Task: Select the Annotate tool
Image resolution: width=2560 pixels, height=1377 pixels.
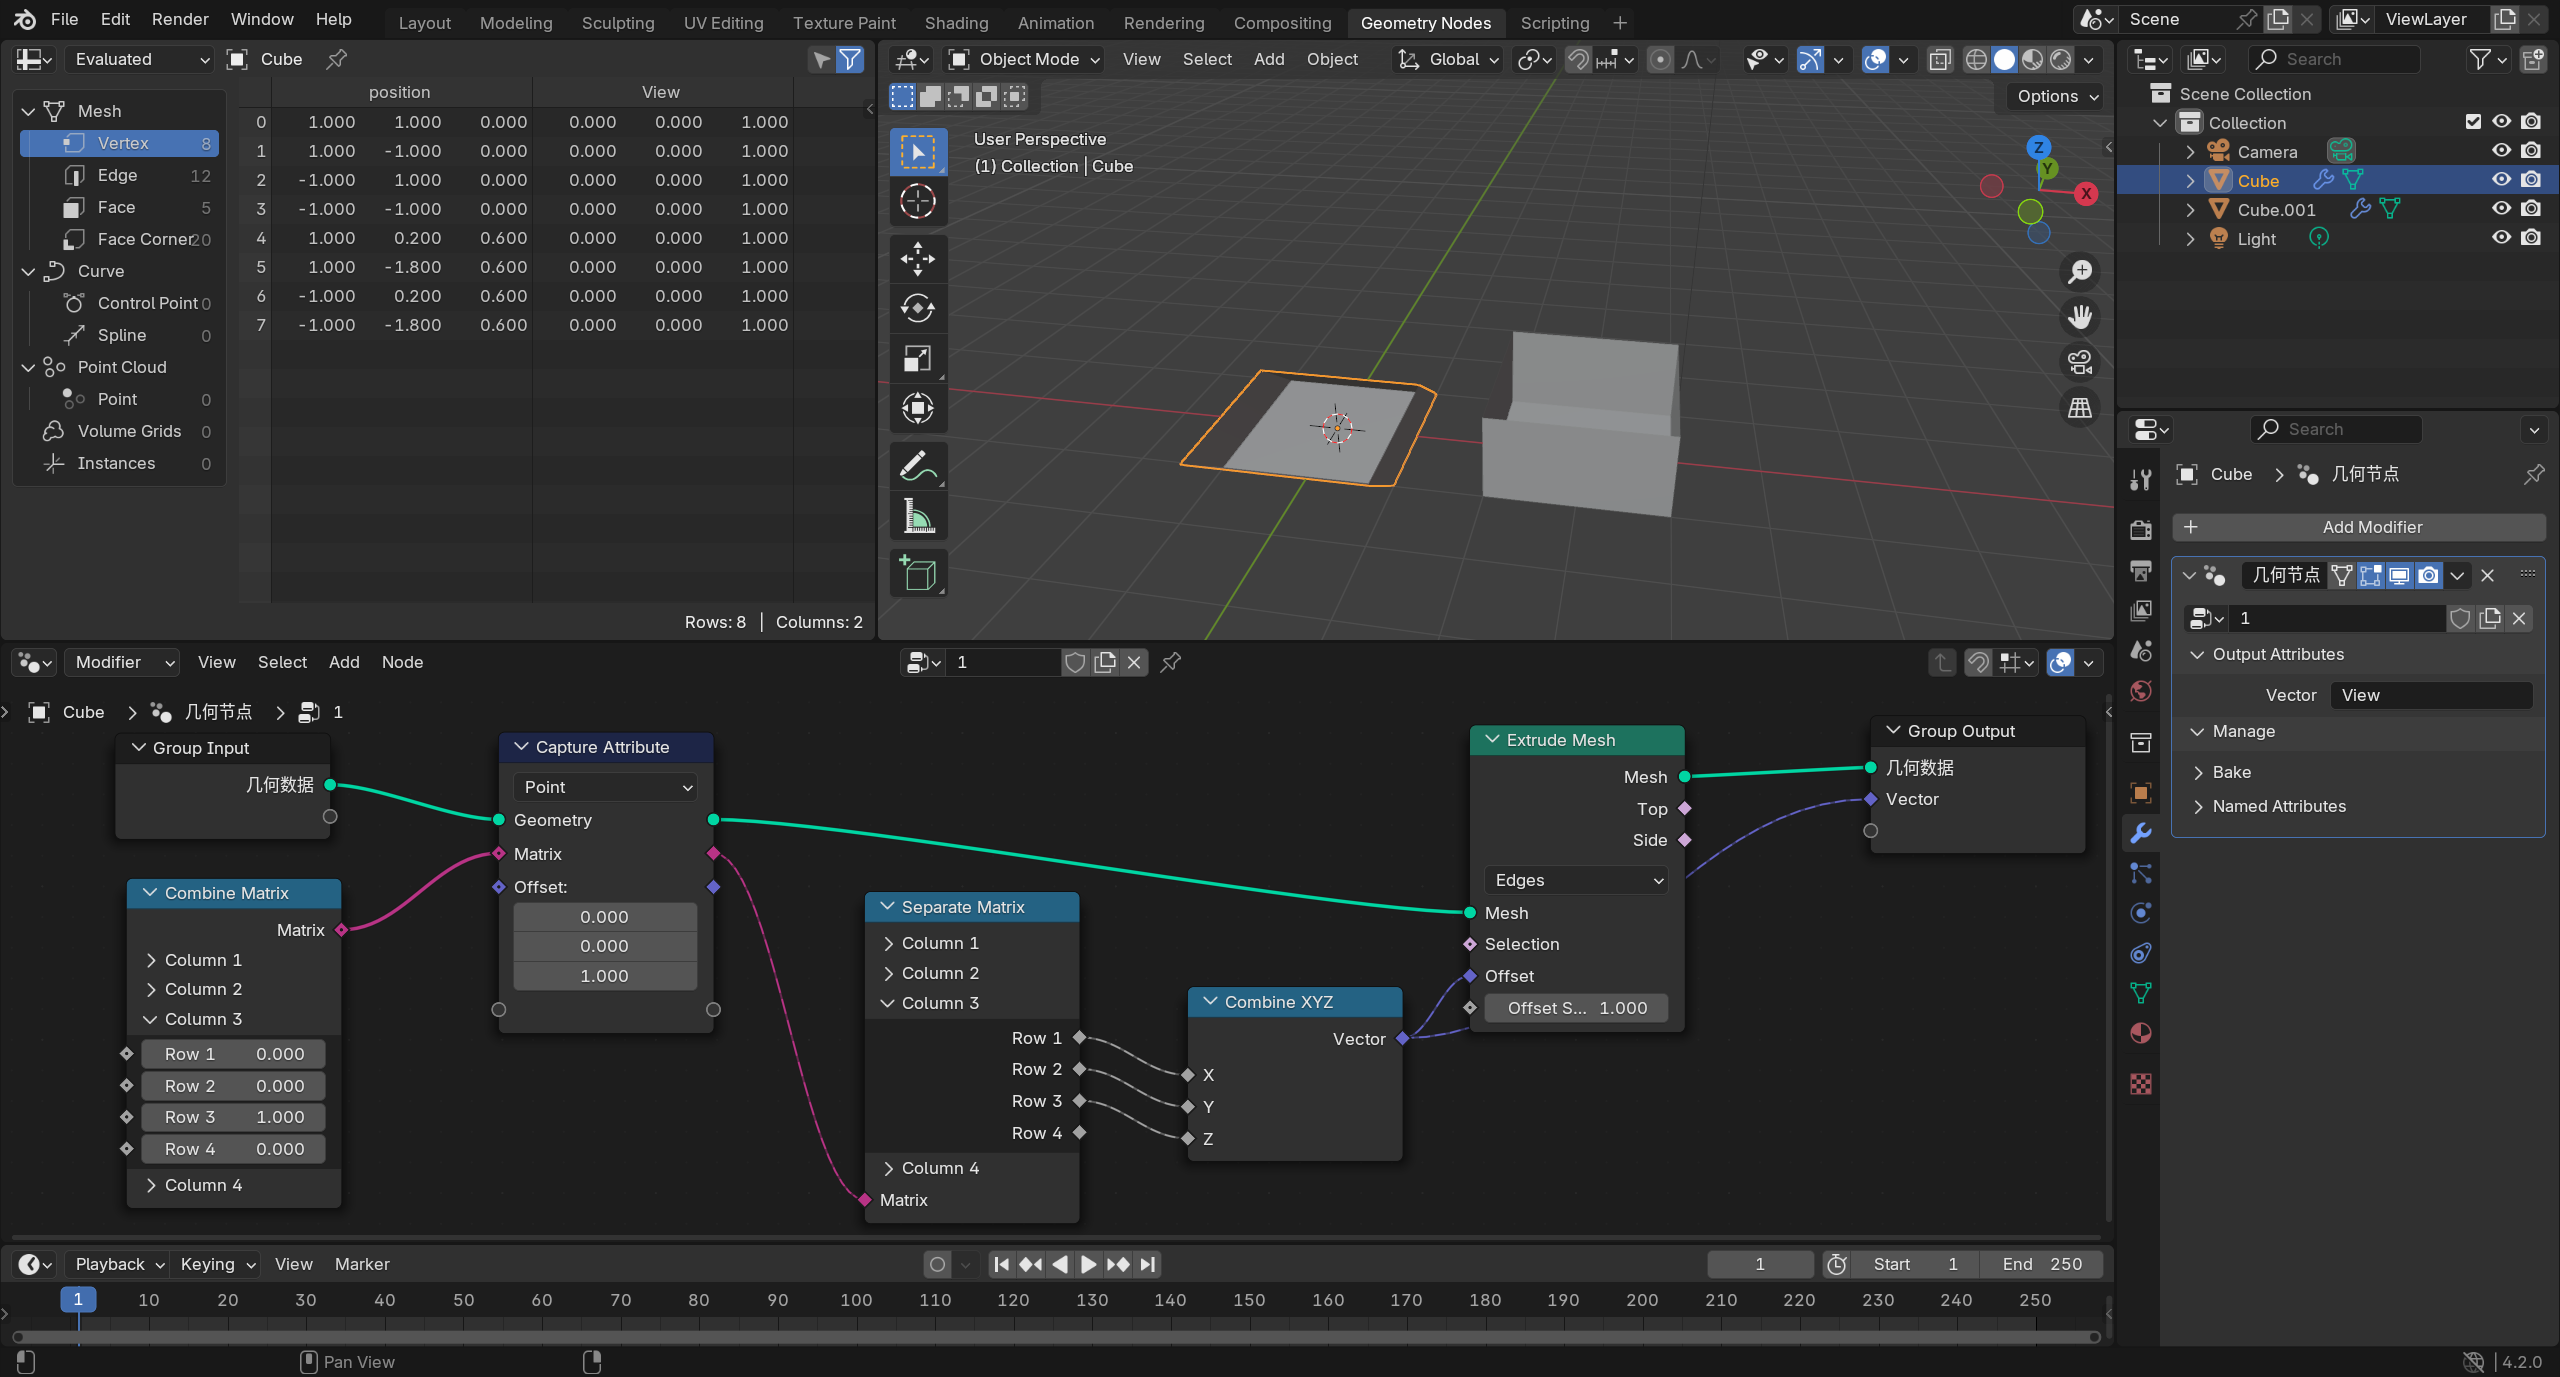Action: click(x=917, y=465)
